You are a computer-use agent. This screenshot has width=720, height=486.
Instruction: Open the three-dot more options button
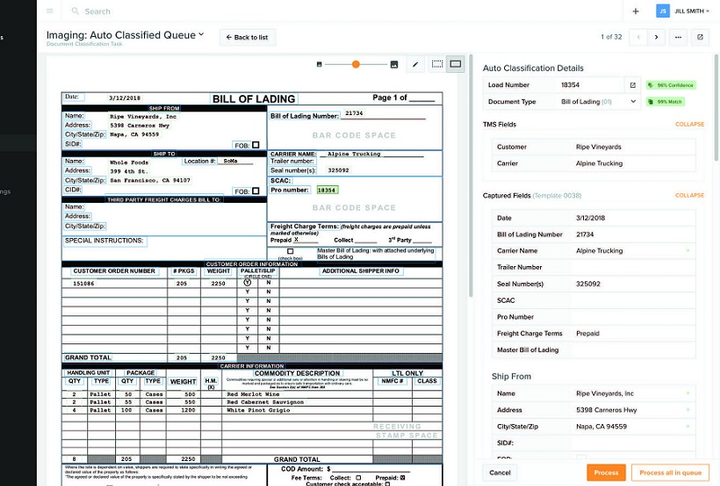tap(679, 37)
